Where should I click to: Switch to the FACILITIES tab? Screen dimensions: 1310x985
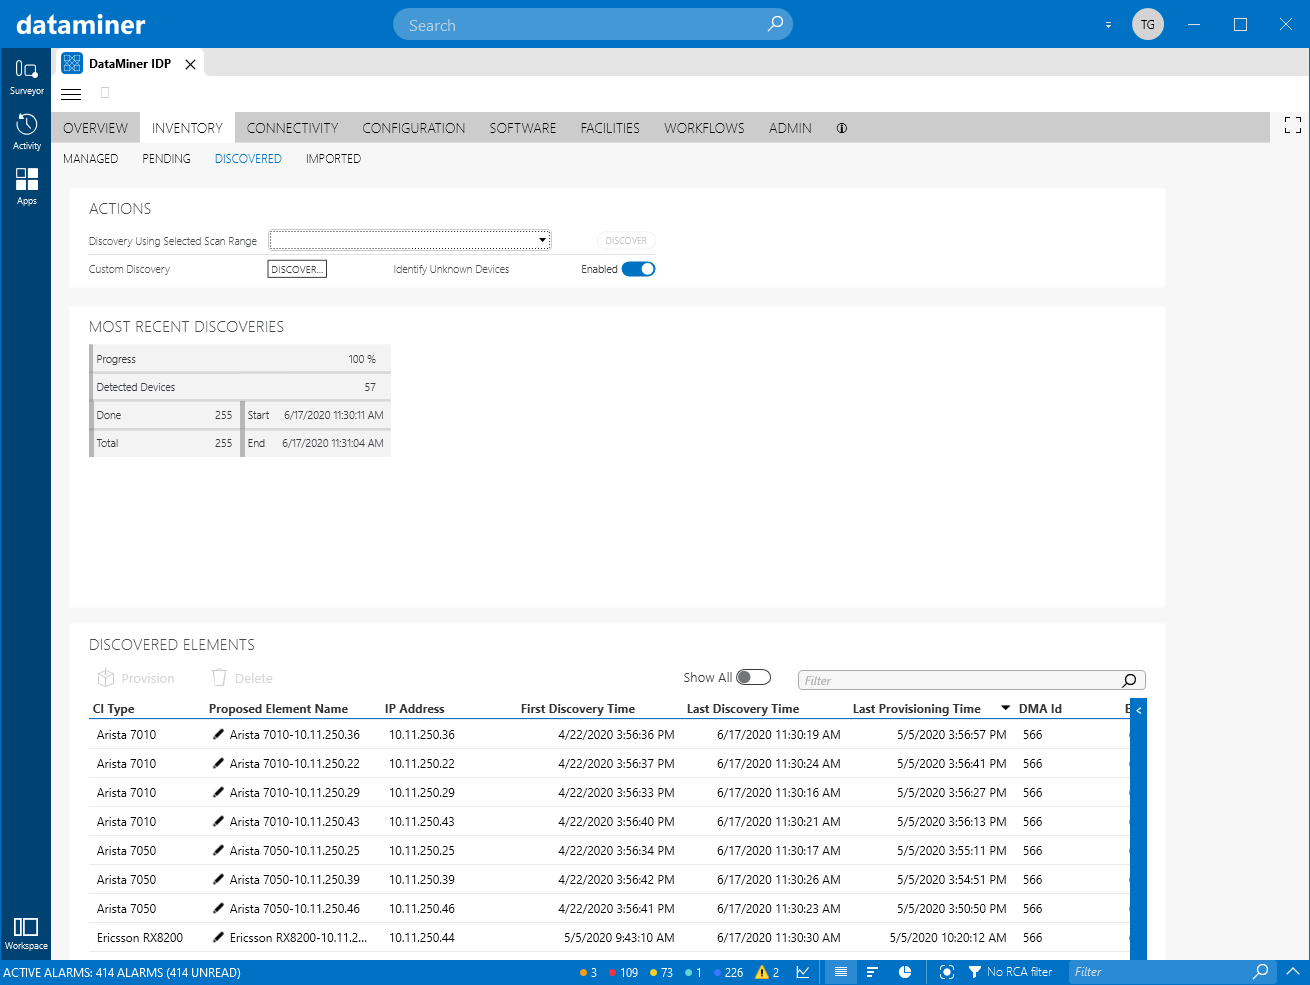pos(610,128)
